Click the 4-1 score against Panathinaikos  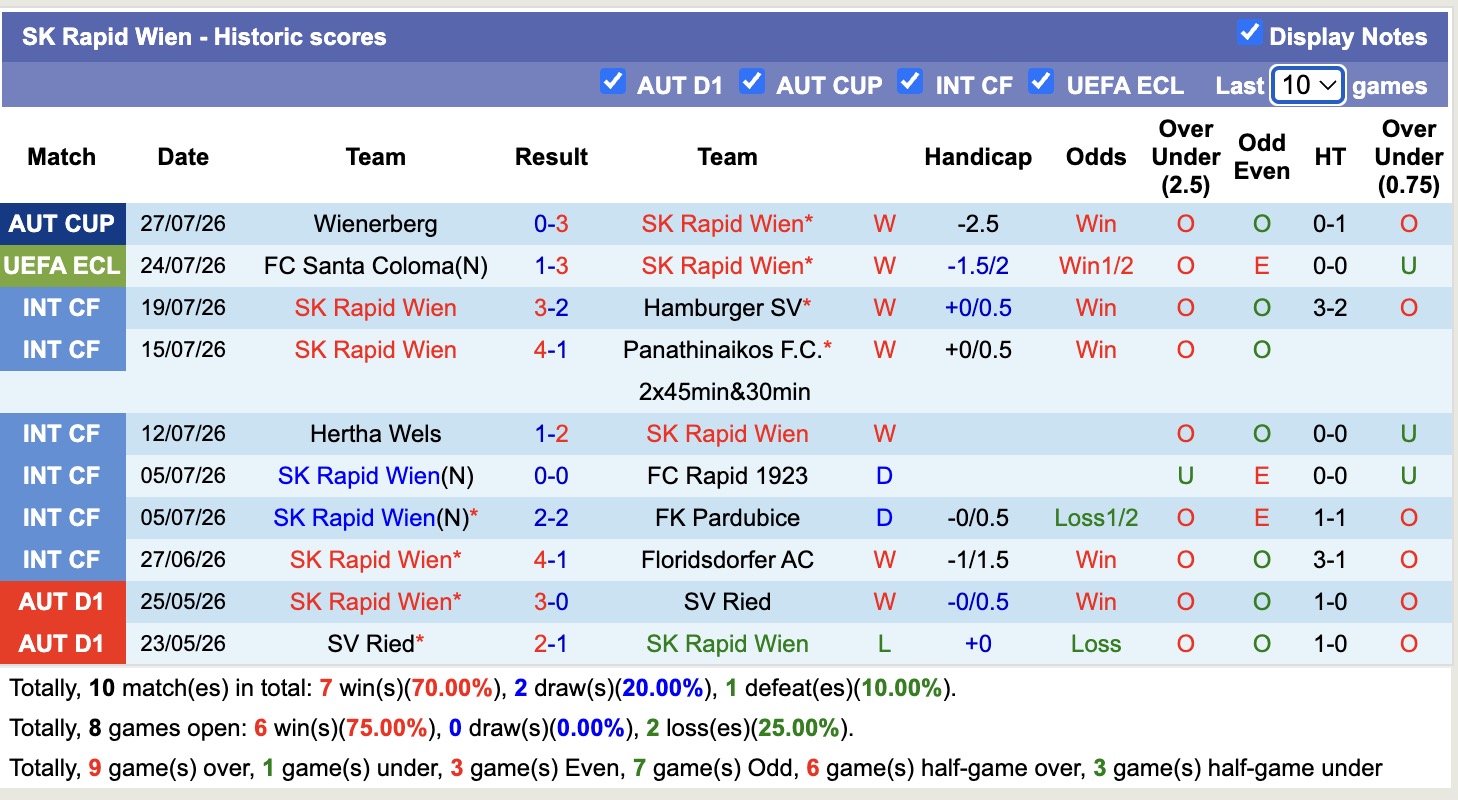551,350
